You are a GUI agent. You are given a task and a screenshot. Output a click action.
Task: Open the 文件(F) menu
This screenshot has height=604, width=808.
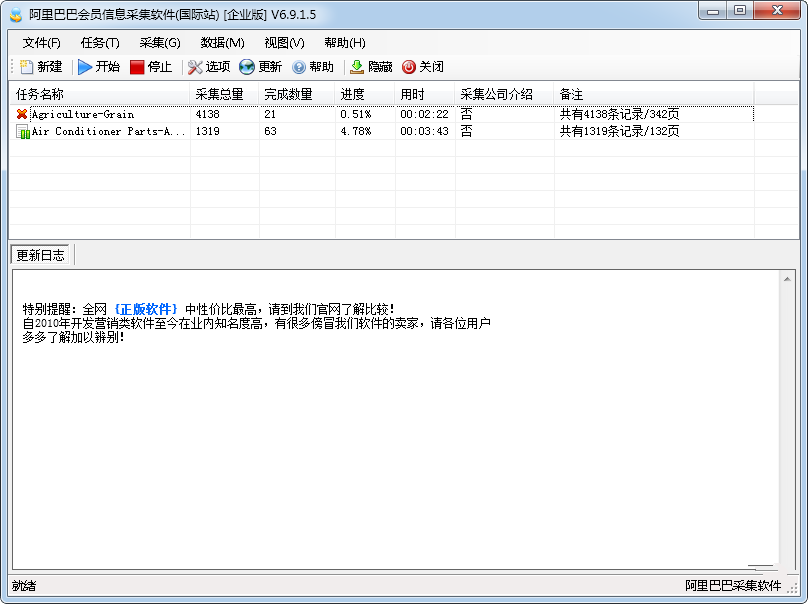(41, 43)
